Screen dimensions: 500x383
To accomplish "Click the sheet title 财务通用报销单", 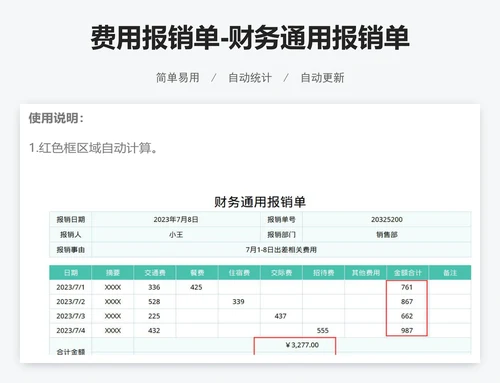I will [x=260, y=202].
